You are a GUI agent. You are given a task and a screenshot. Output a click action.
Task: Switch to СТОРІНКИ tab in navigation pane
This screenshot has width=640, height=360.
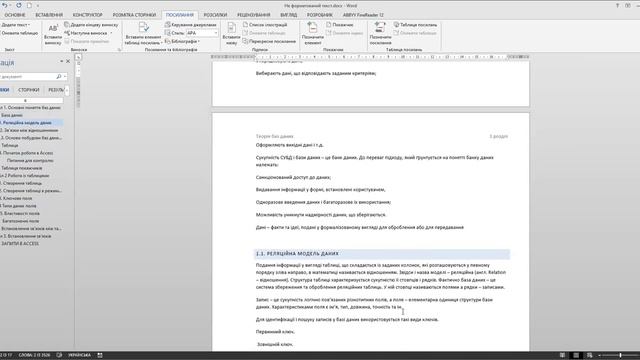pos(29,90)
